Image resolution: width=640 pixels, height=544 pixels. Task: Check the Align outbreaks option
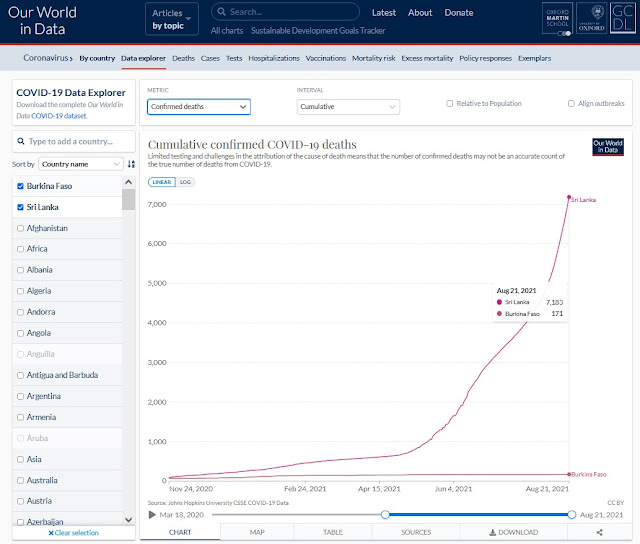tap(571, 103)
